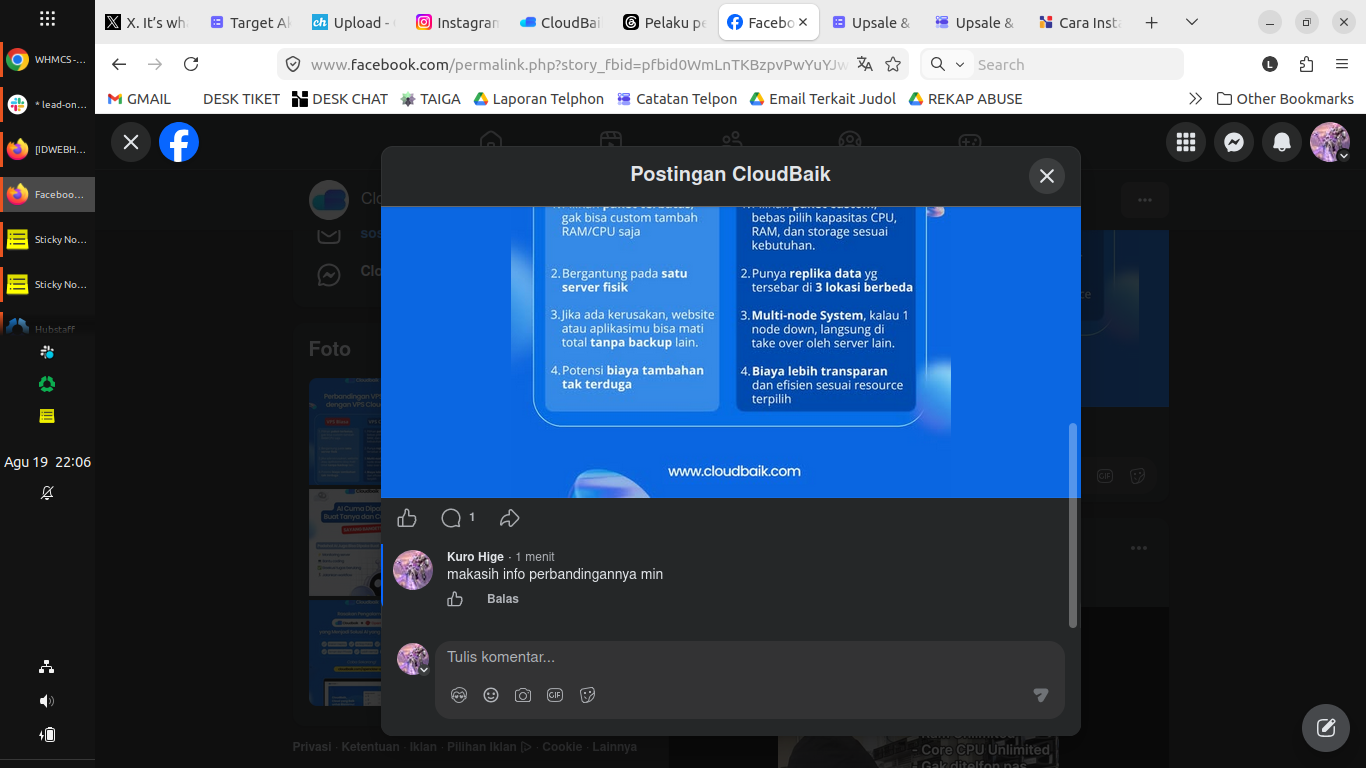Go to Facebook home via logo

(179, 142)
